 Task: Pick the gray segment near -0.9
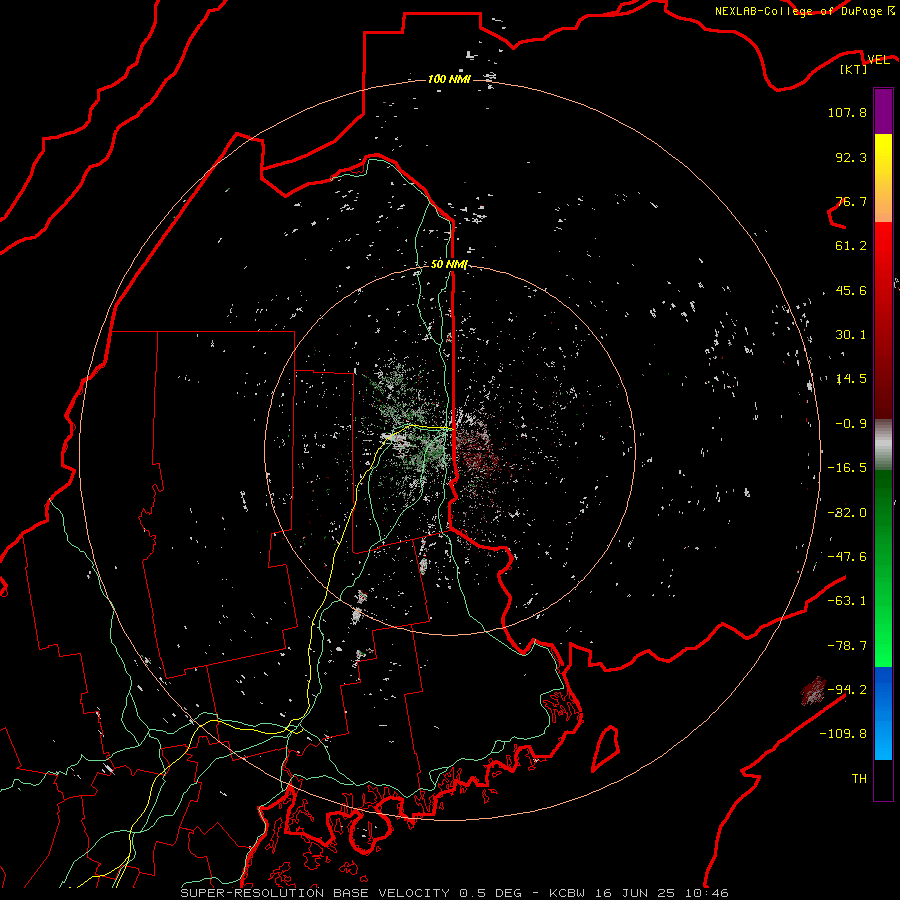[x=883, y=445]
